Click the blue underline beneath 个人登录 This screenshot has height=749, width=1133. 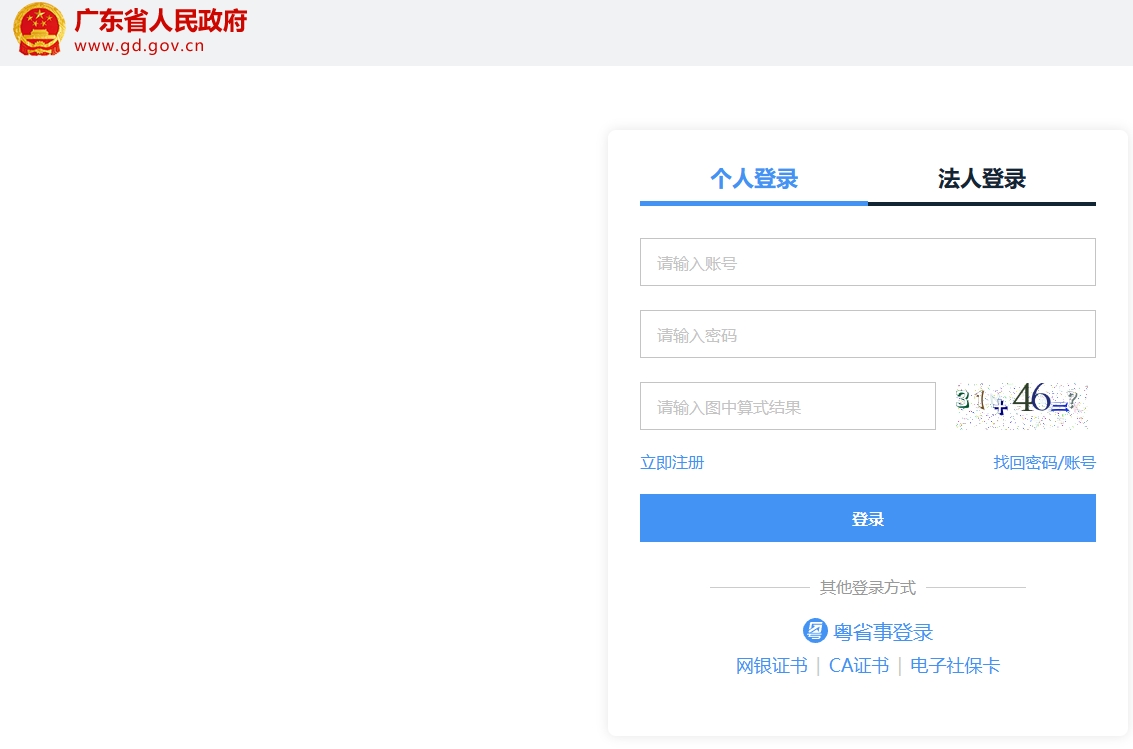tap(754, 204)
